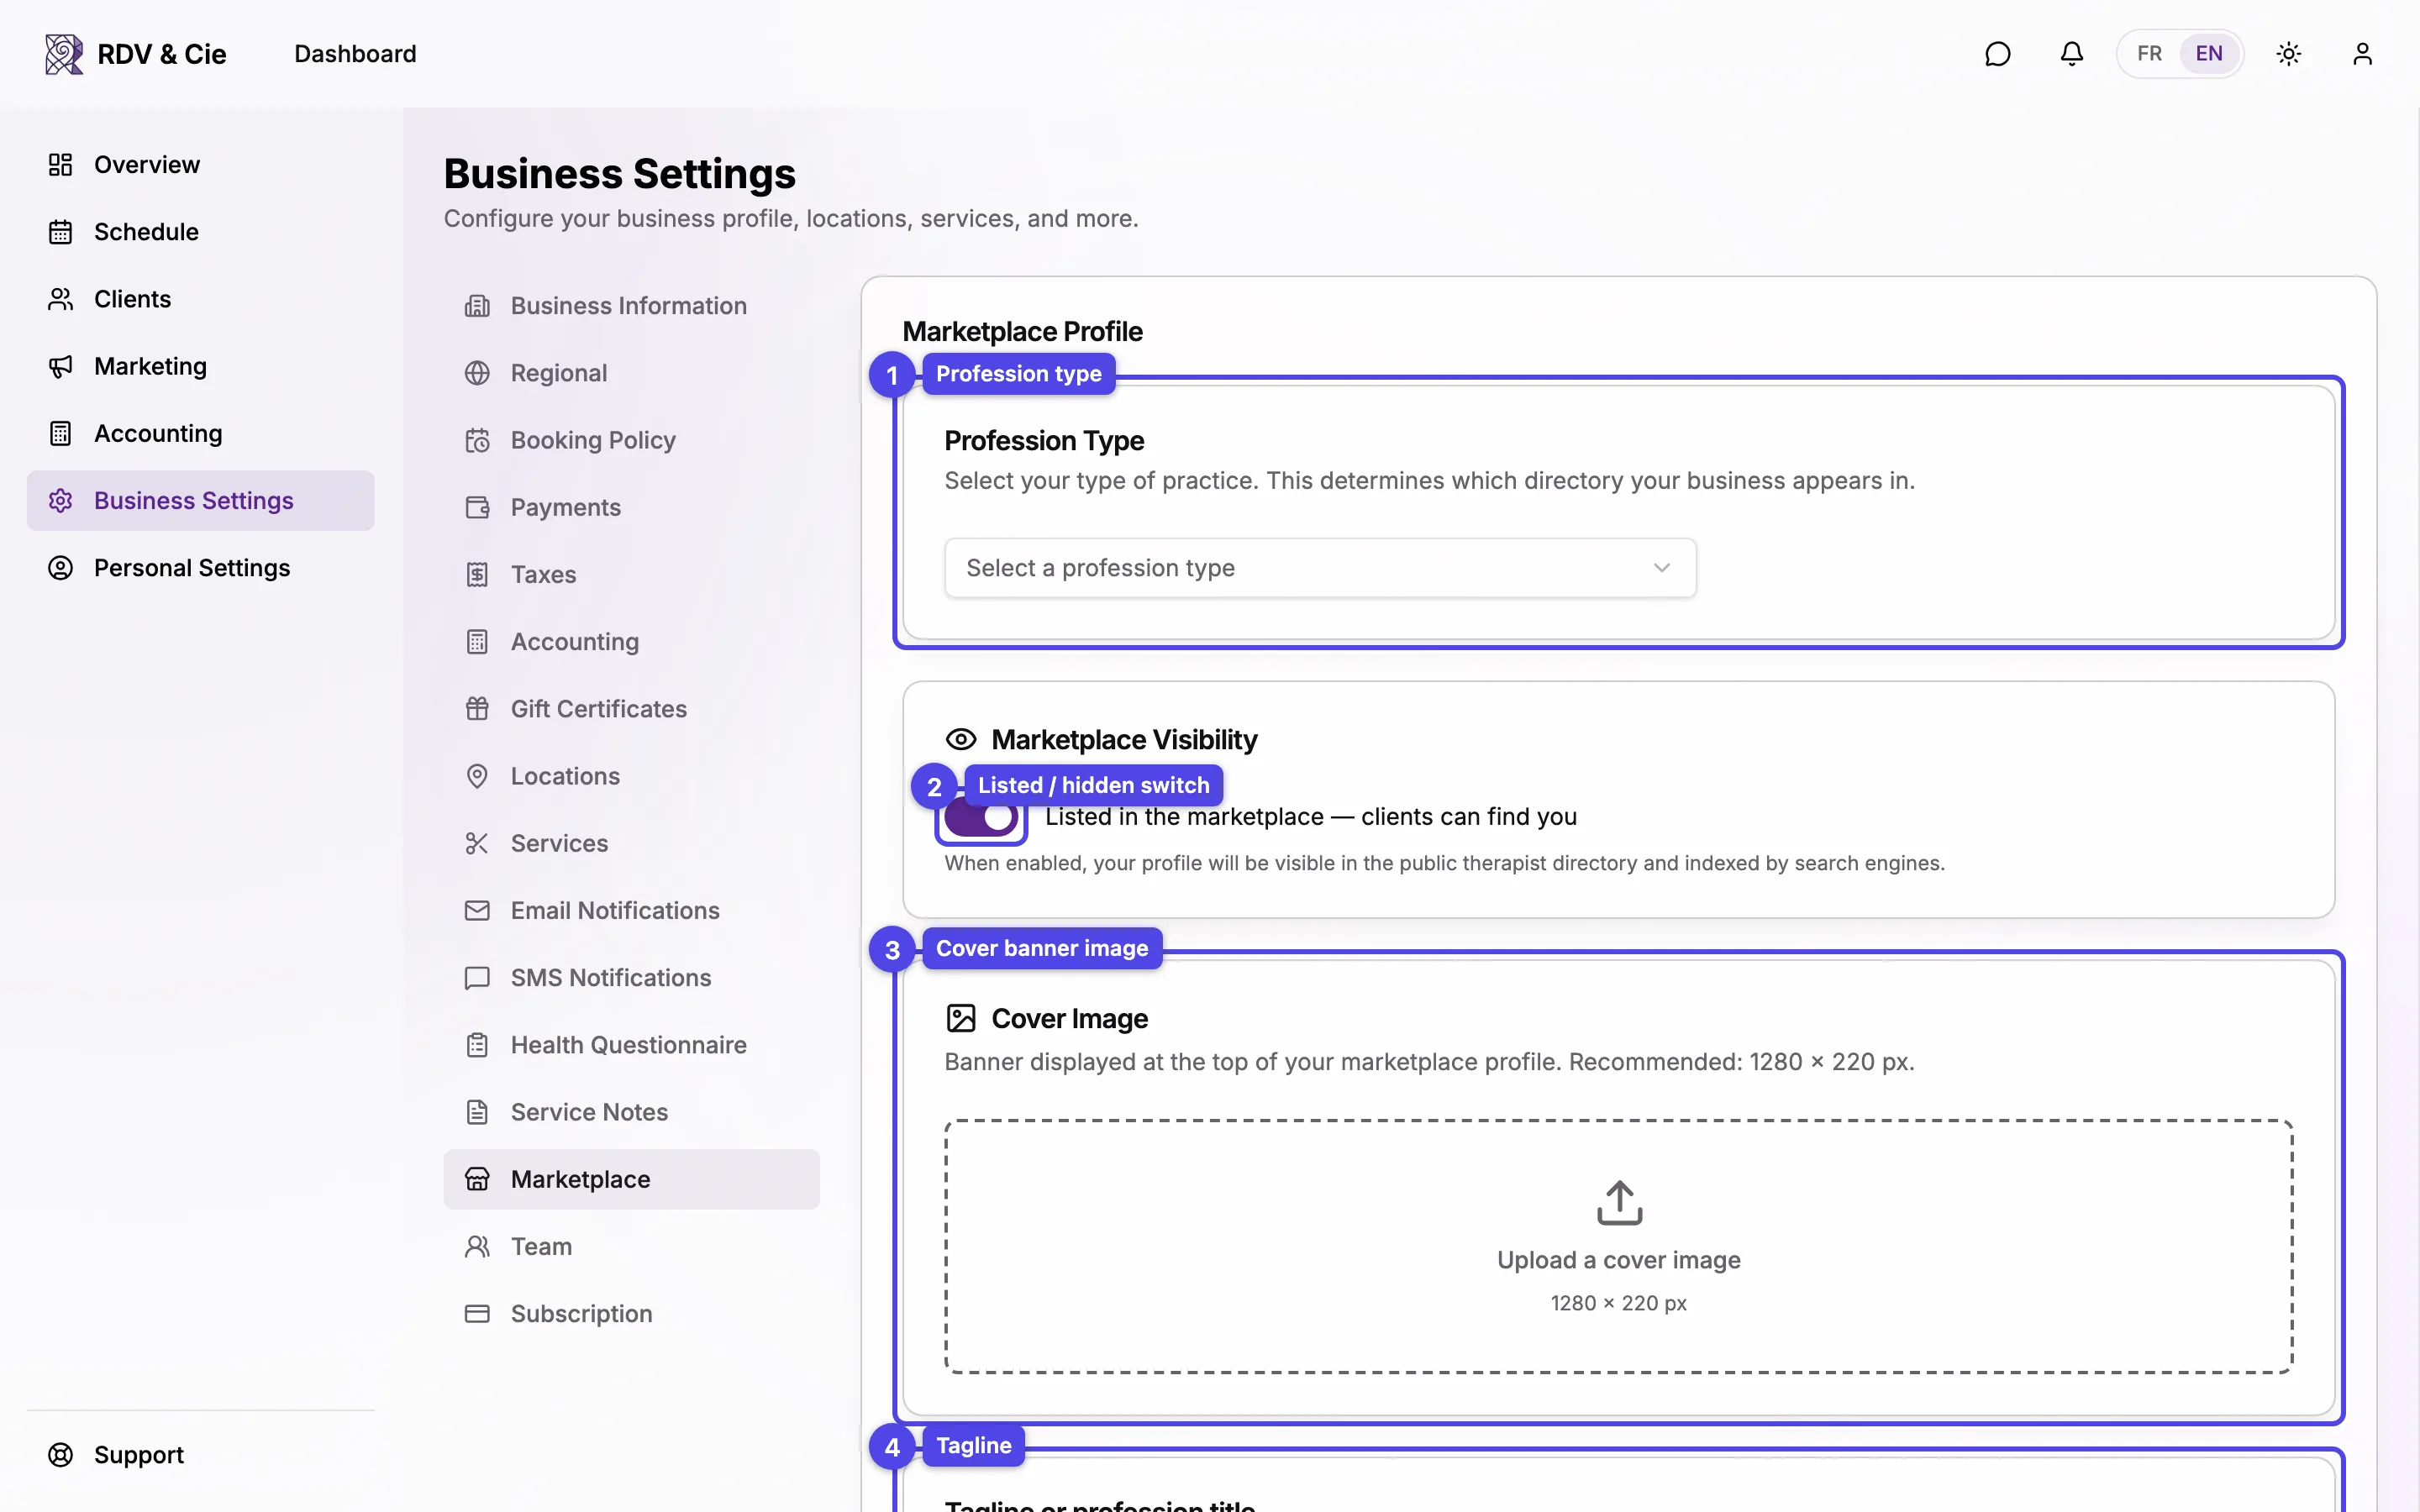Click the Cover Image picture icon
Image resolution: width=2420 pixels, height=1512 pixels.
pos(961,1019)
